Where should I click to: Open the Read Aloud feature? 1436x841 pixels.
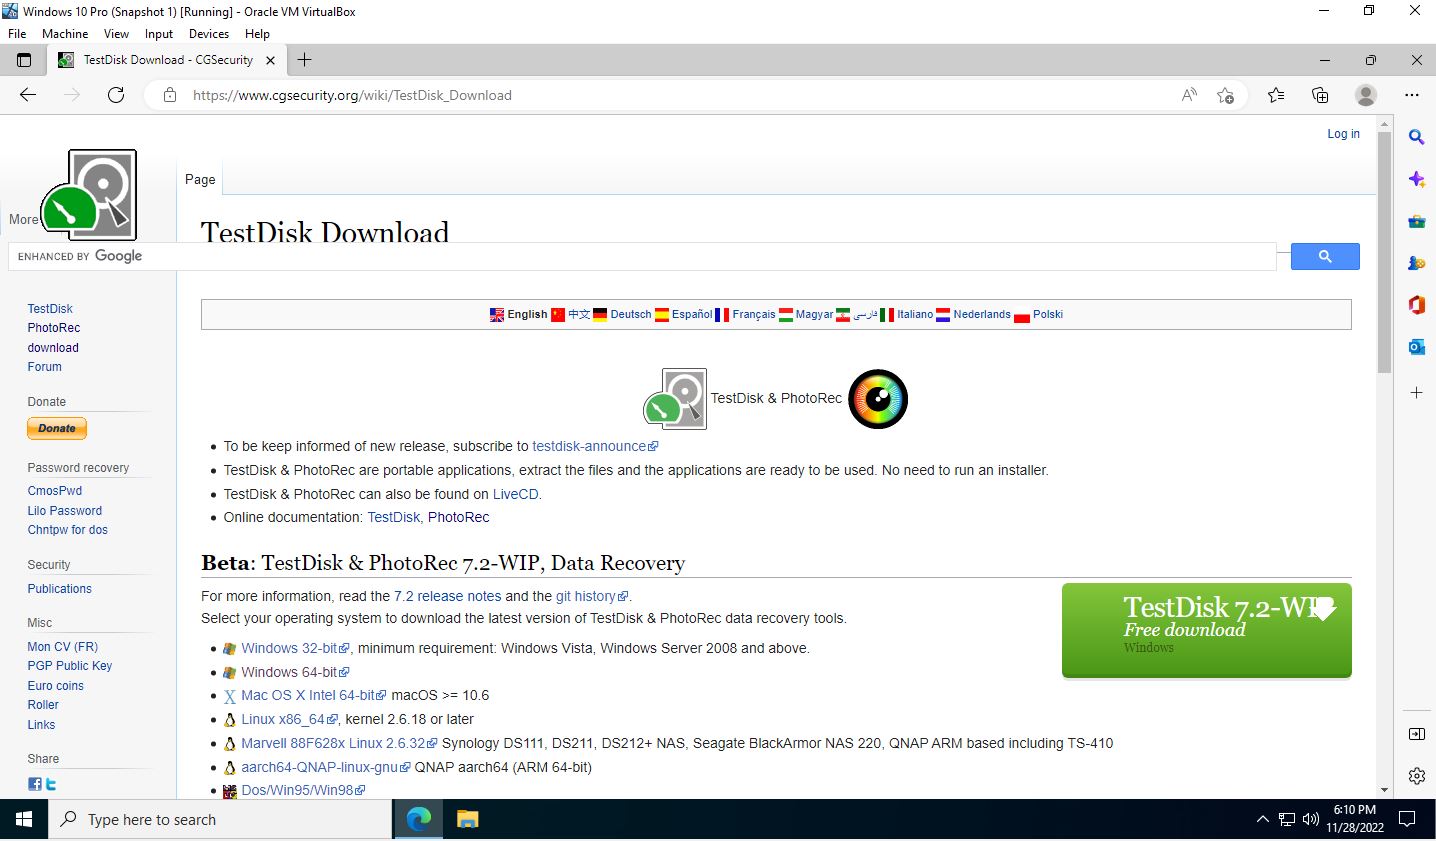[1189, 95]
